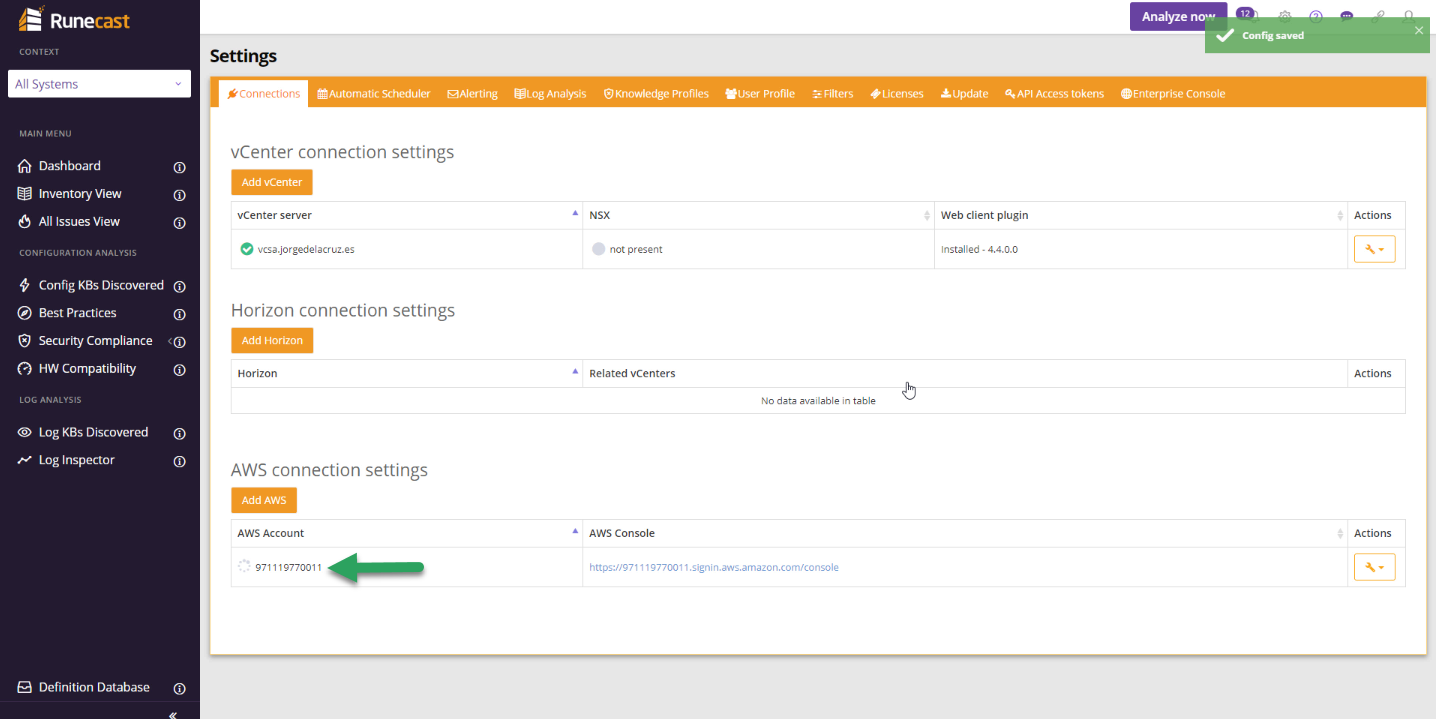Switch to the Update tab

click(x=964, y=94)
